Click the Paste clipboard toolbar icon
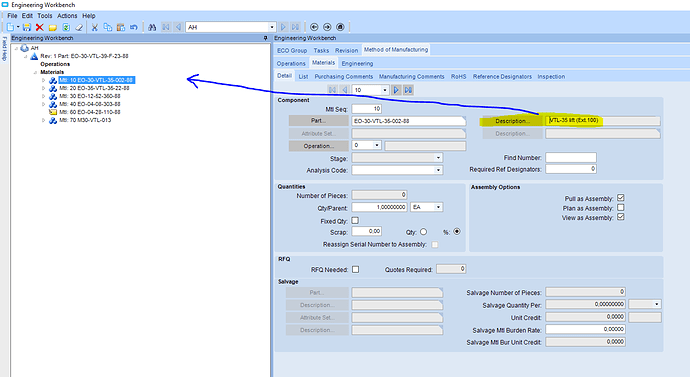This screenshot has height=377, width=690. point(121,27)
